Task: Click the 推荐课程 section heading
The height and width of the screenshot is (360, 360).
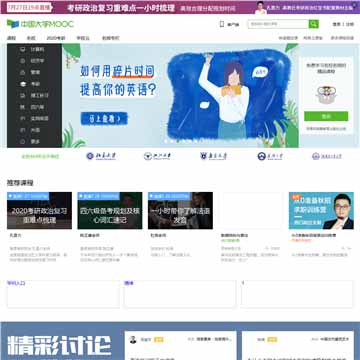Action: [20, 183]
